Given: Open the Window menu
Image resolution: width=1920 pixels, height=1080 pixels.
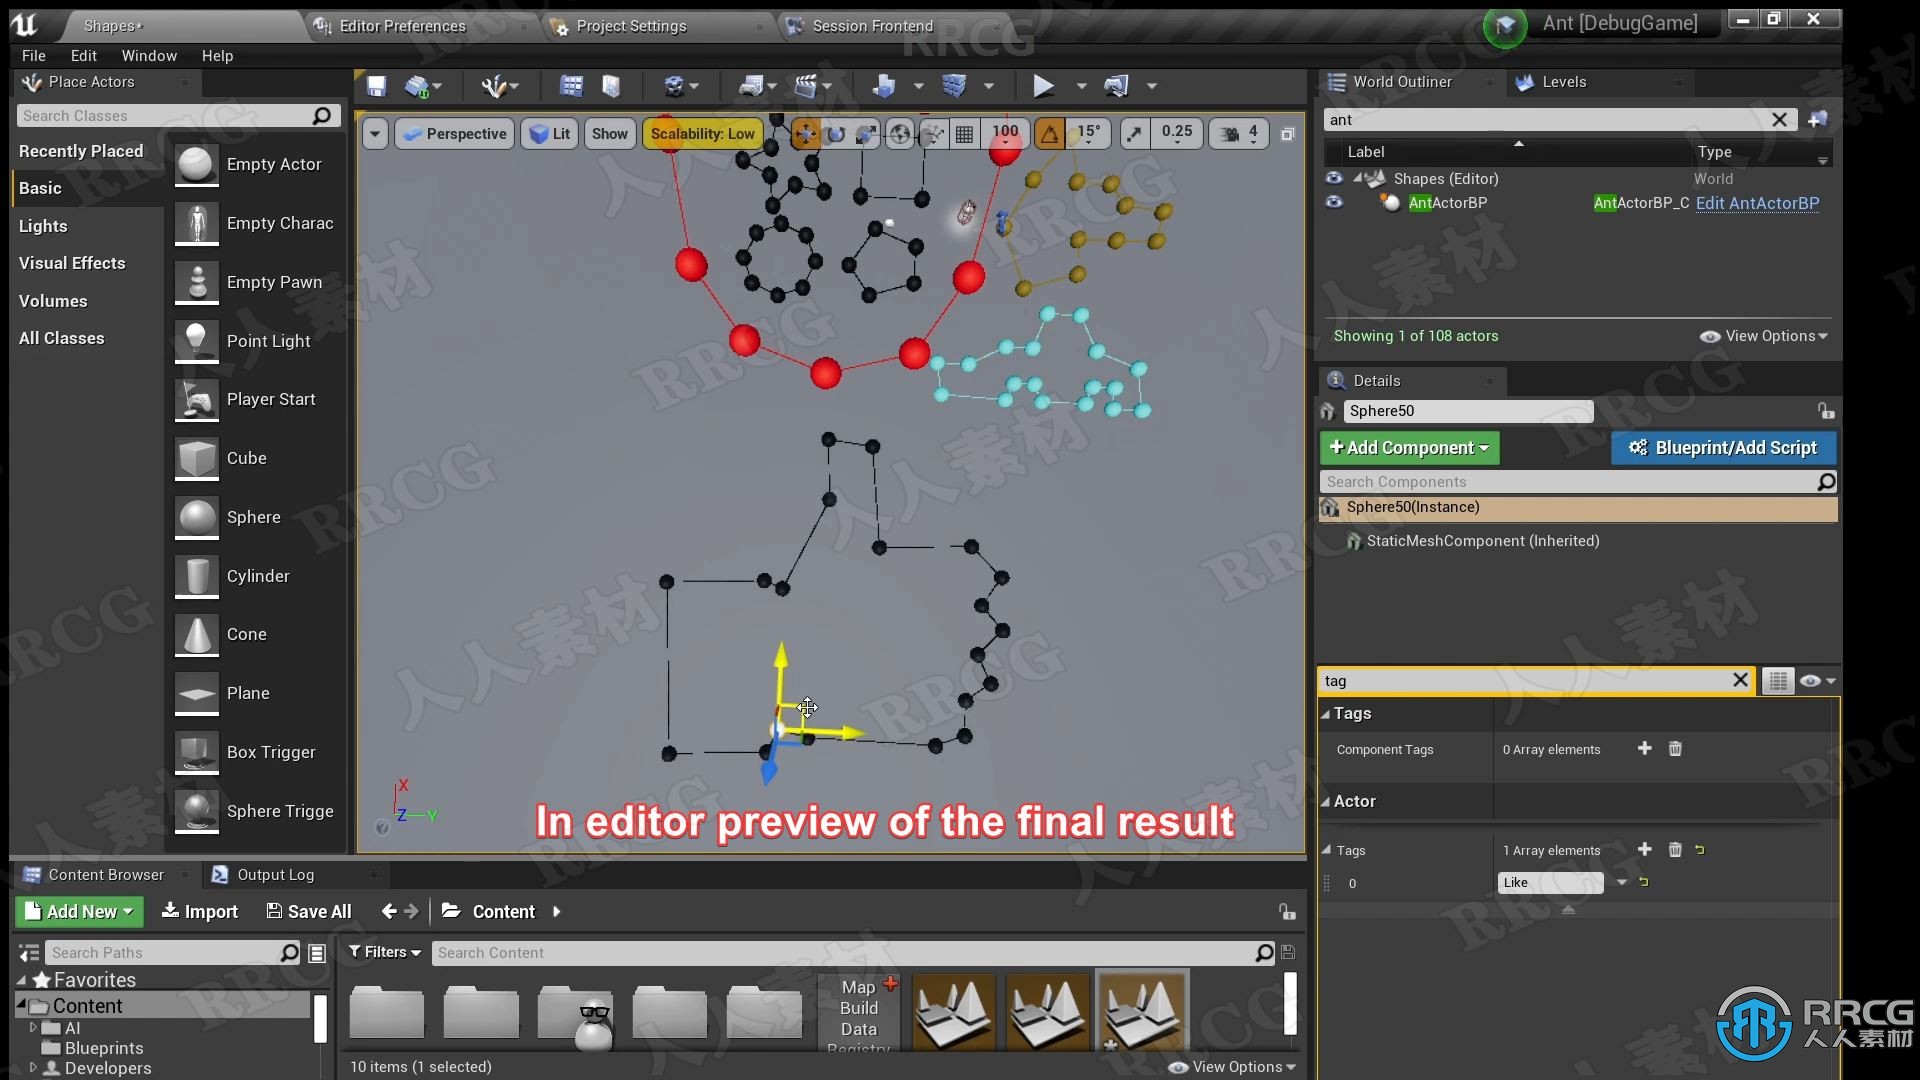Looking at the screenshot, I should tap(149, 56).
